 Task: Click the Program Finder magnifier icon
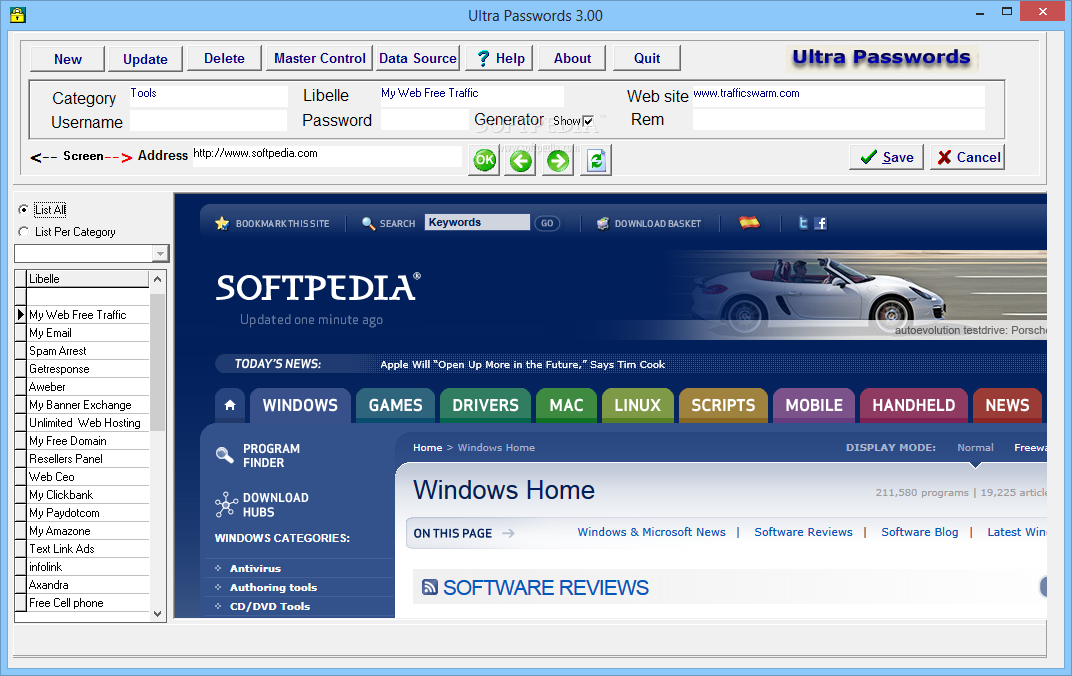tap(224, 455)
